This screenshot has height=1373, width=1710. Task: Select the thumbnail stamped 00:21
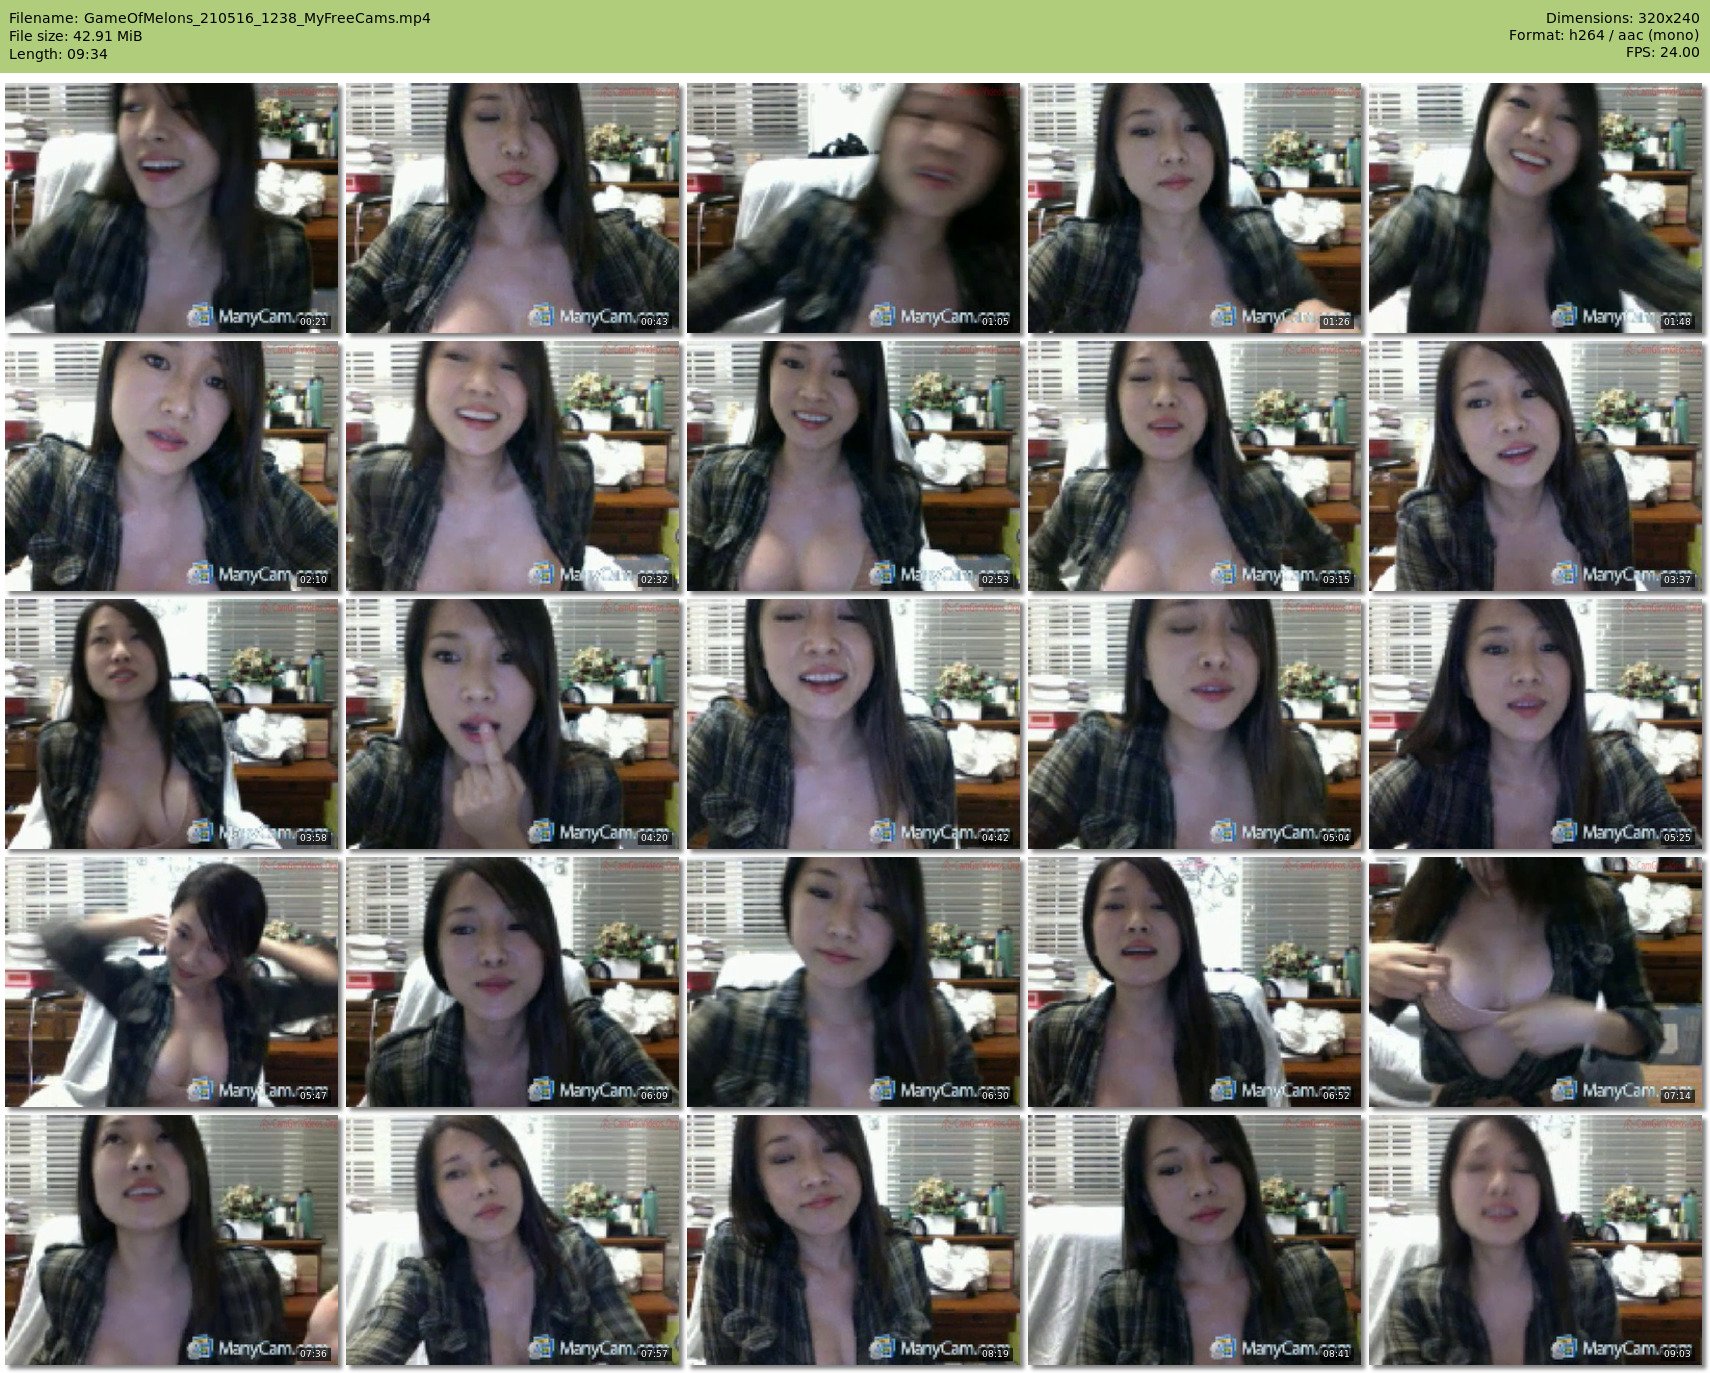coord(172,208)
